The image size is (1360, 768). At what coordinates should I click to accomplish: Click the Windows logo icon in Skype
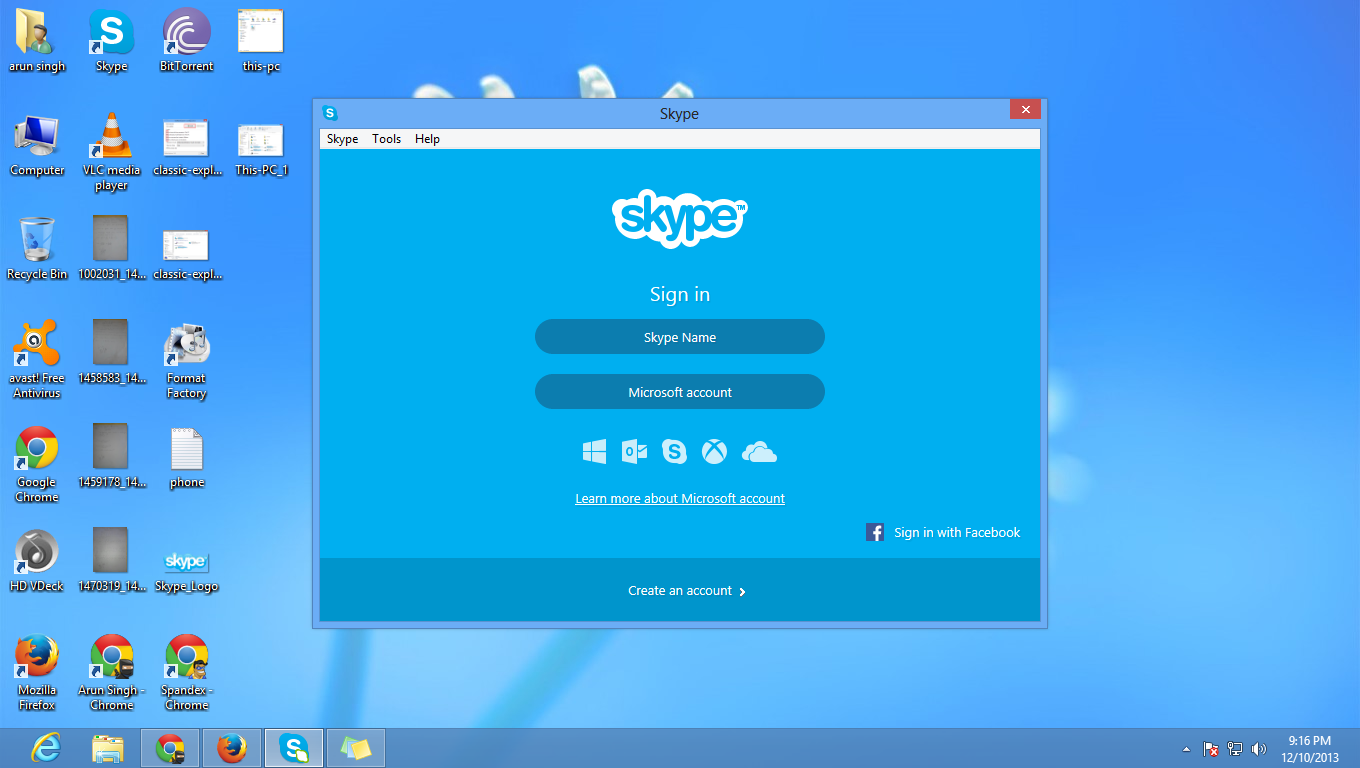(595, 452)
